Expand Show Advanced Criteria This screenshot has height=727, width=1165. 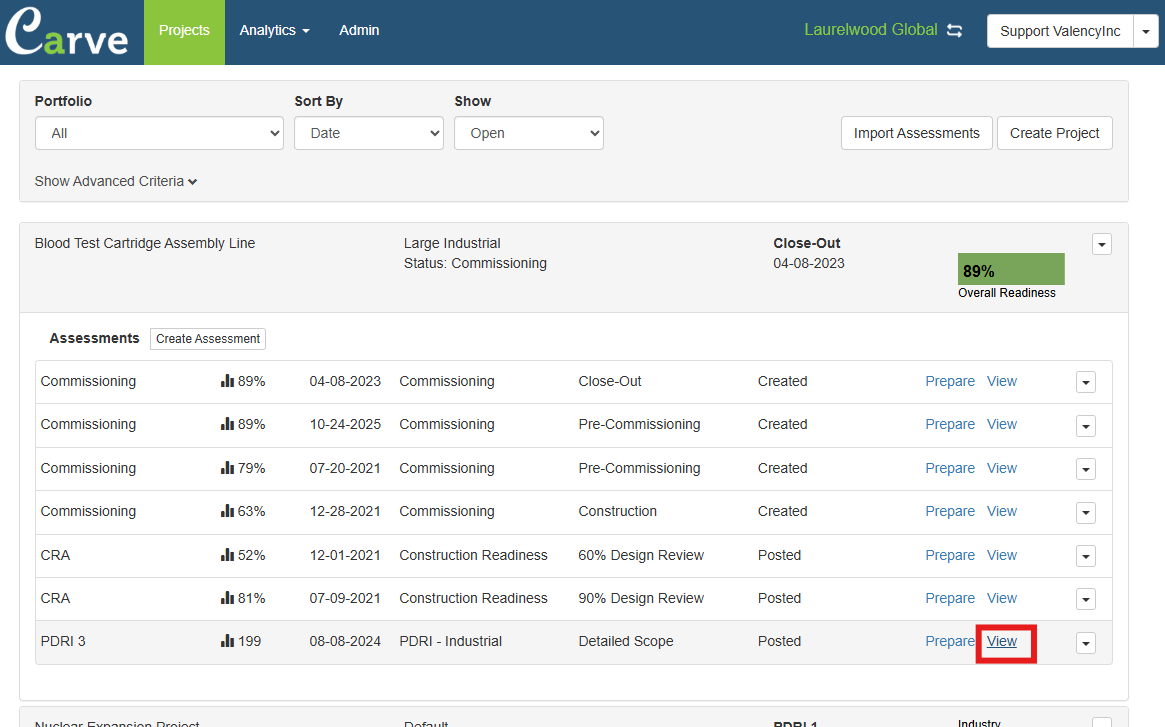click(116, 182)
